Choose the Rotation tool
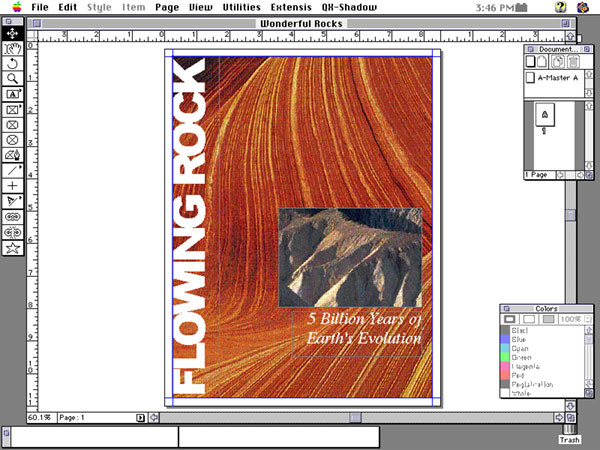600x450 pixels. click(12, 63)
